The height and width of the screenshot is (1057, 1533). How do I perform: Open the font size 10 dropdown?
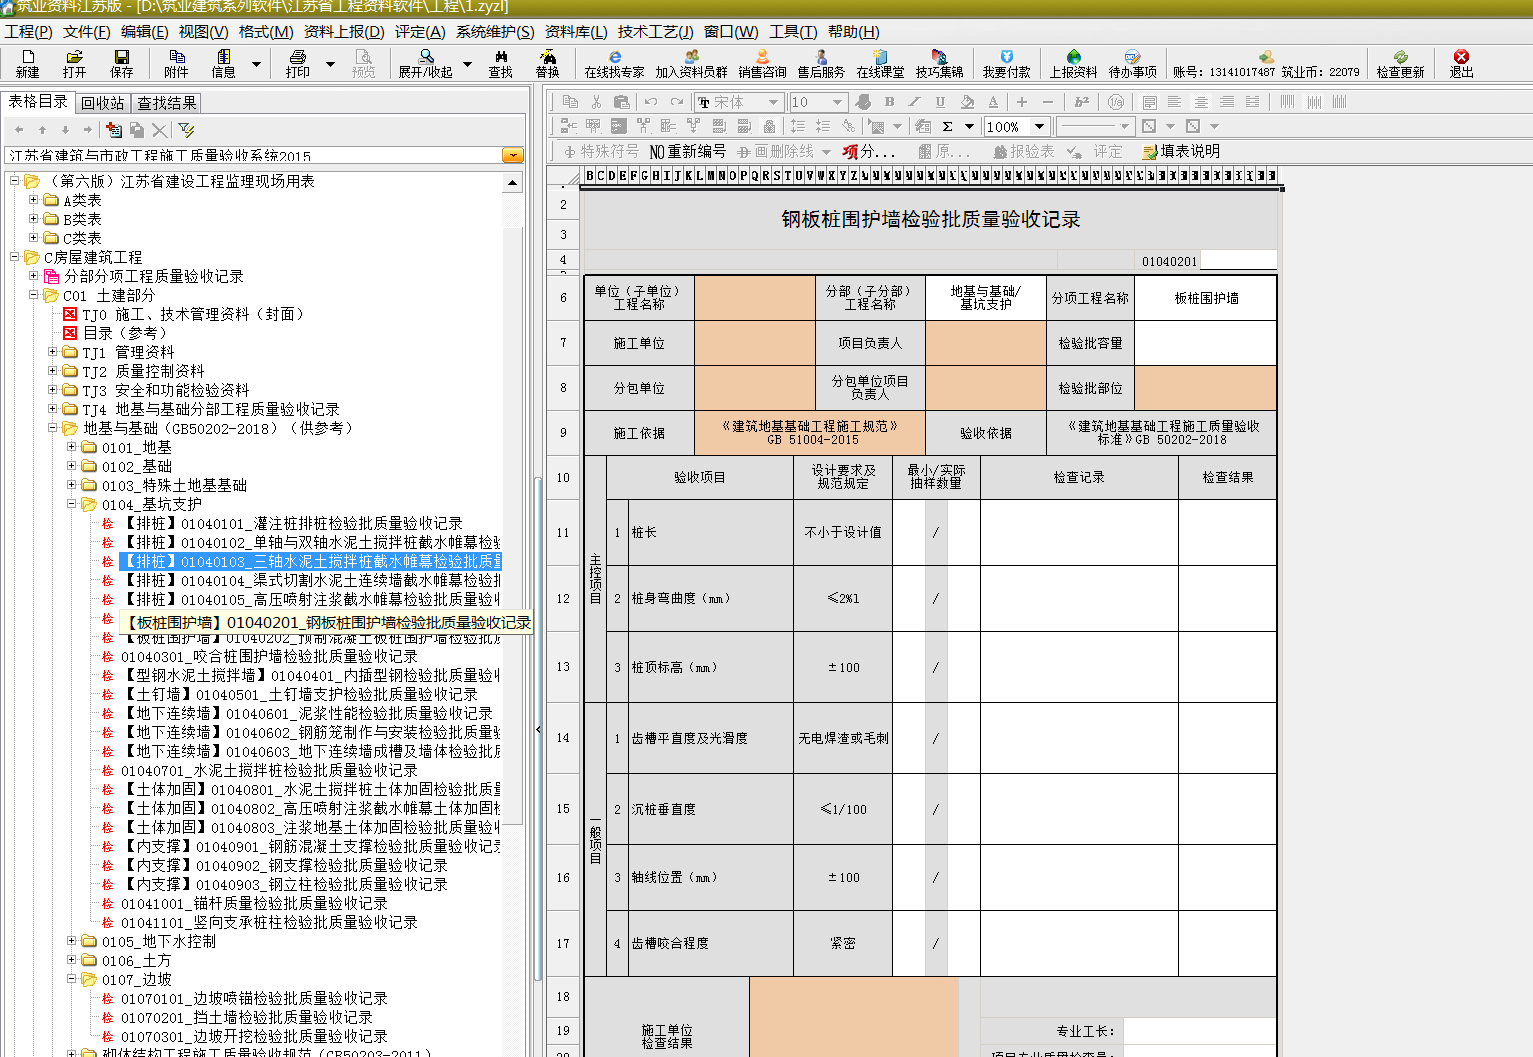coord(838,102)
